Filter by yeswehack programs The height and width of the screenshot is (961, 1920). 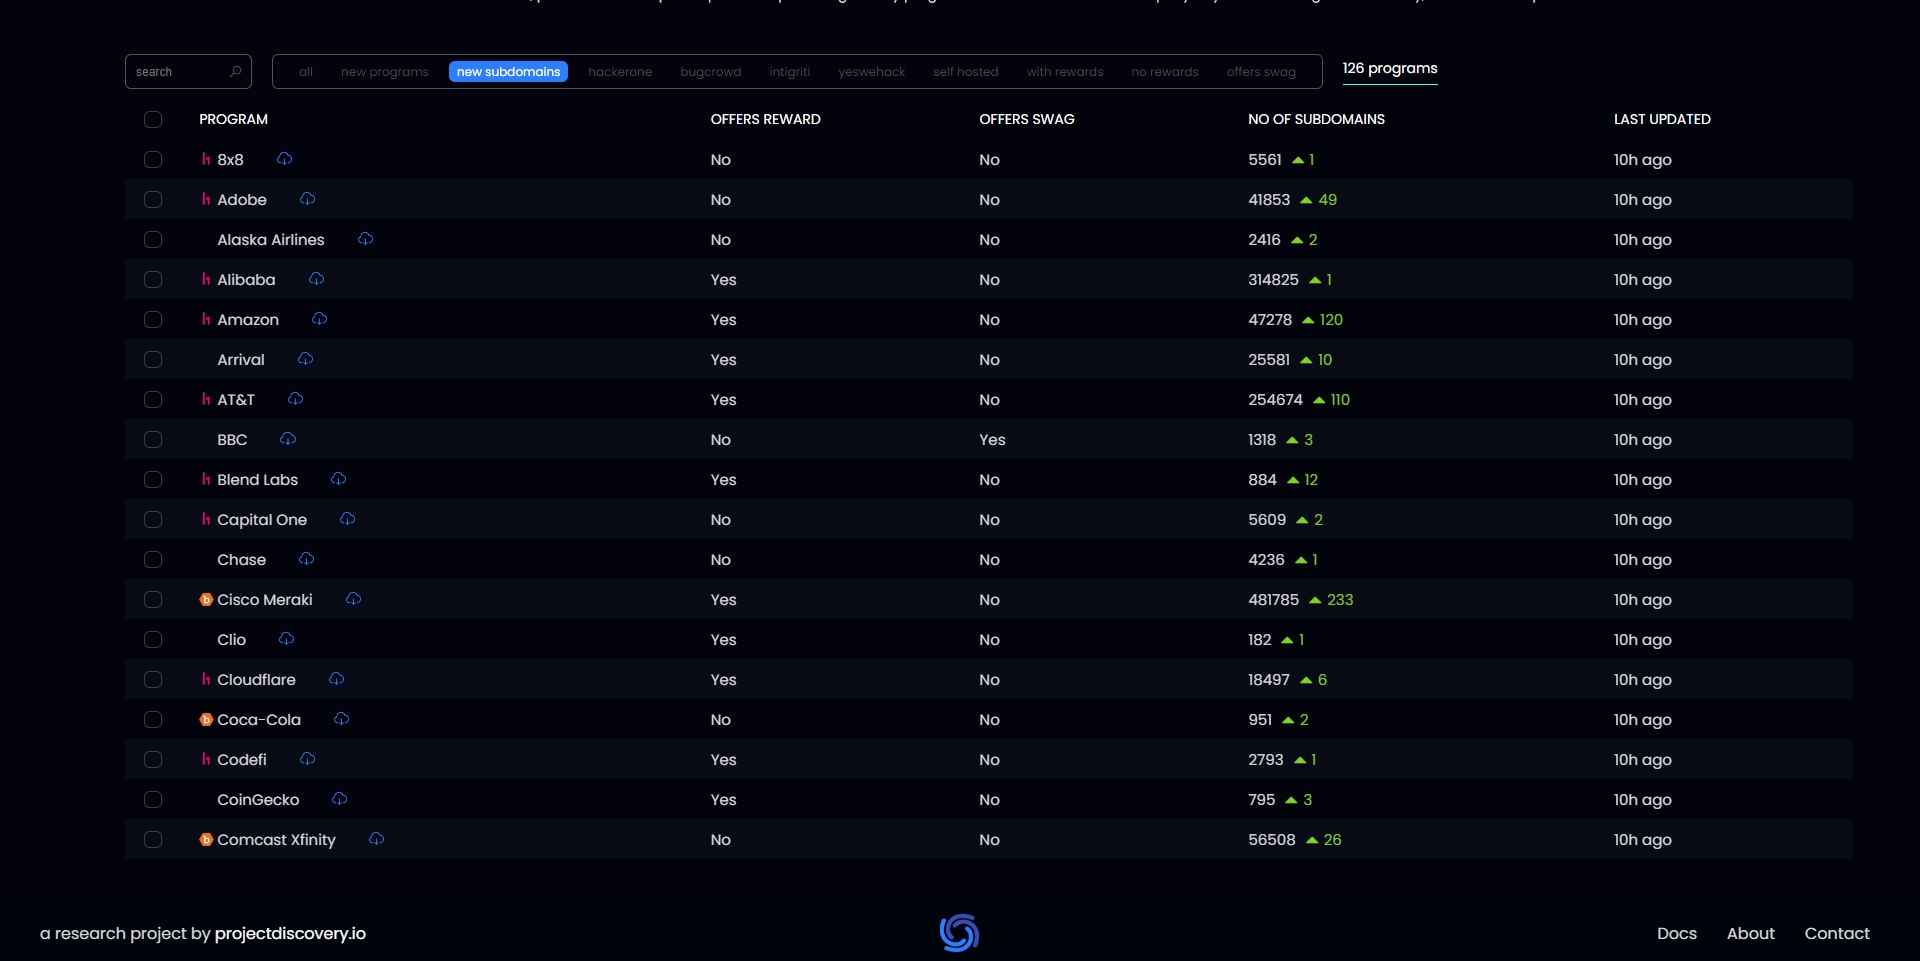click(872, 72)
